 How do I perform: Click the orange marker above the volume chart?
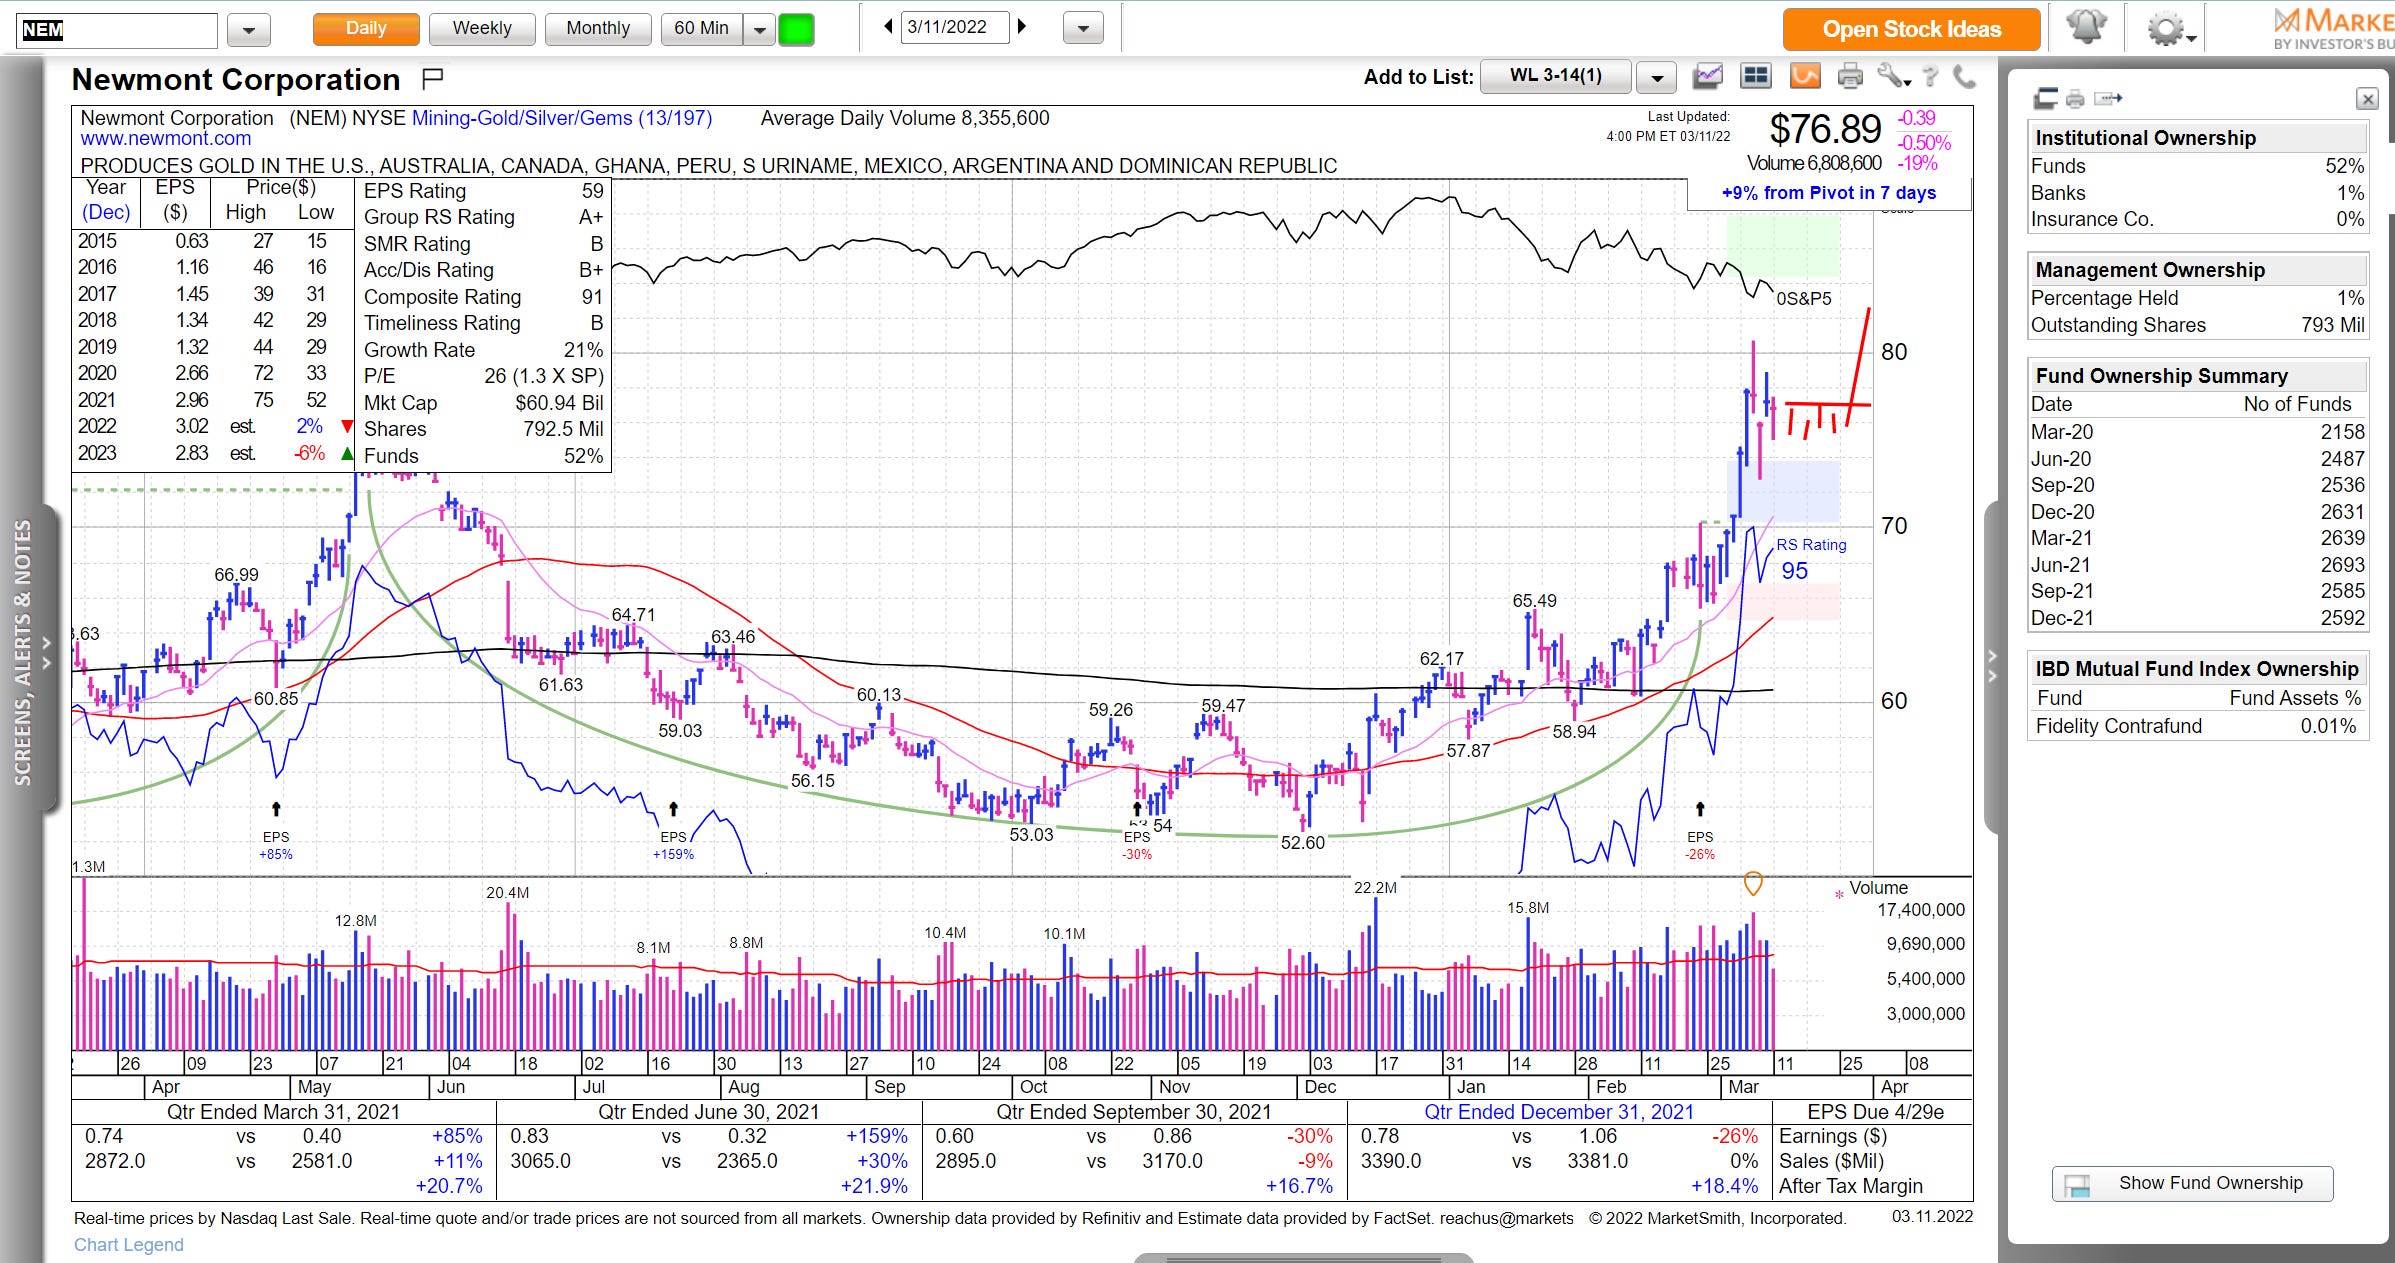coord(1753,884)
